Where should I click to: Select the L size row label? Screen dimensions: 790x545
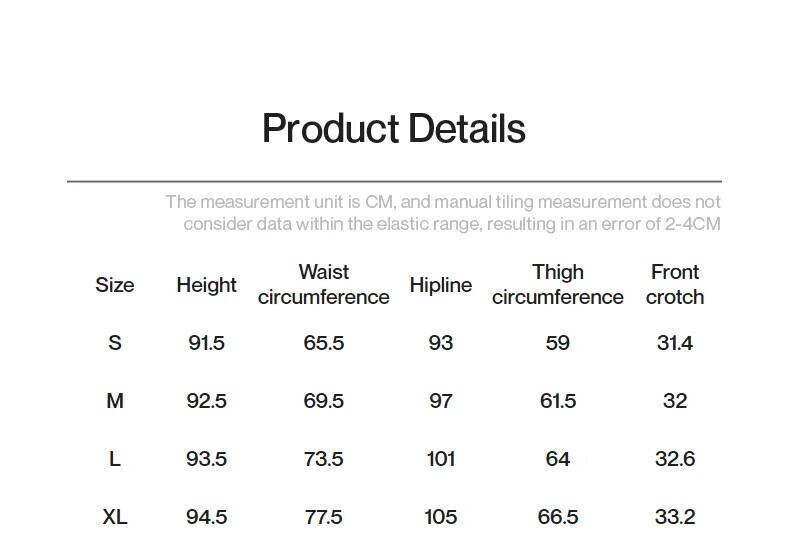(x=115, y=459)
